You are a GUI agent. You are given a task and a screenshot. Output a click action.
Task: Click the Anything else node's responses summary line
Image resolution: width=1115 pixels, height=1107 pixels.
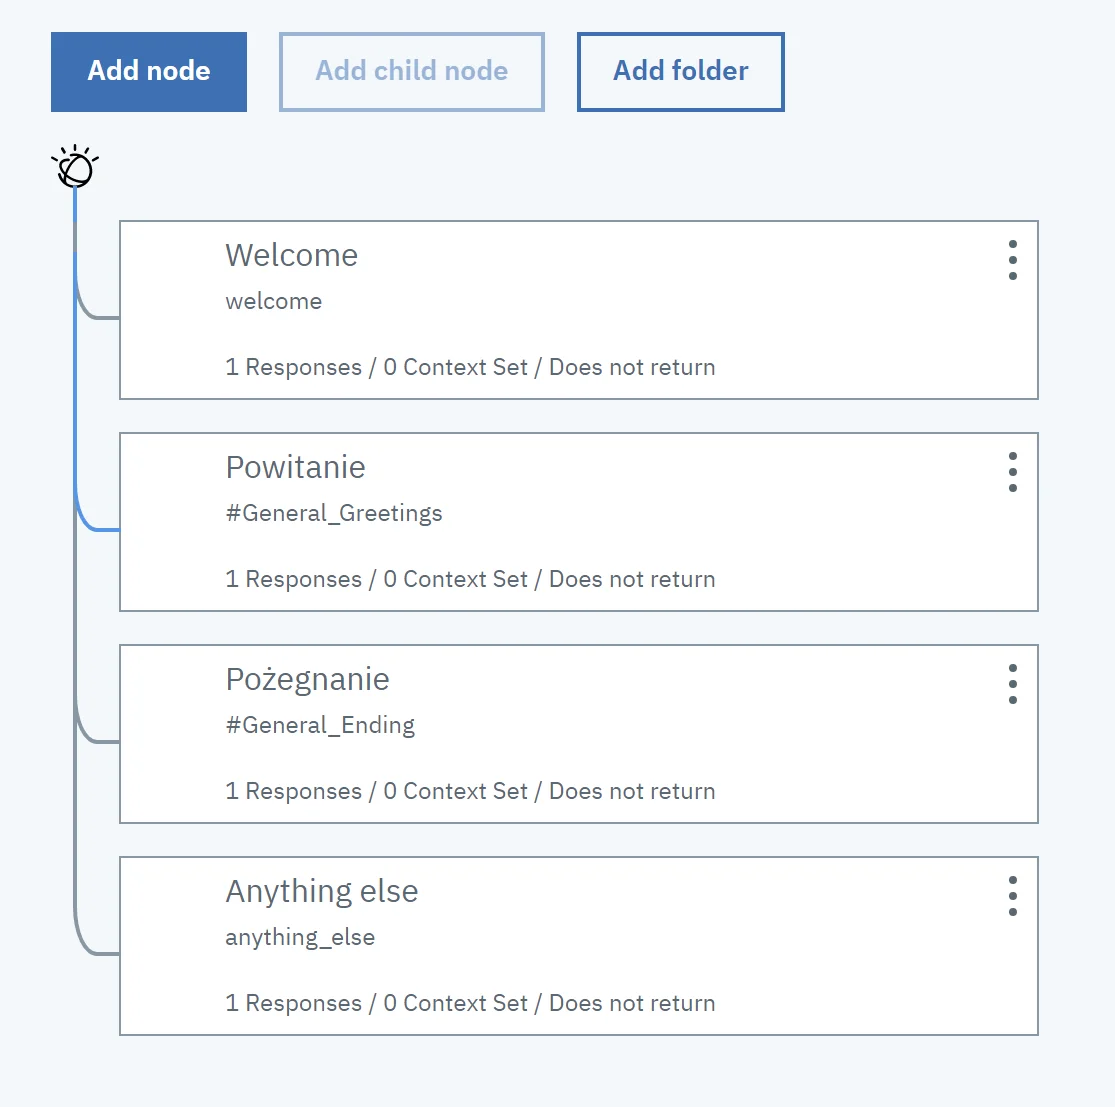(x=470, y=1002)
